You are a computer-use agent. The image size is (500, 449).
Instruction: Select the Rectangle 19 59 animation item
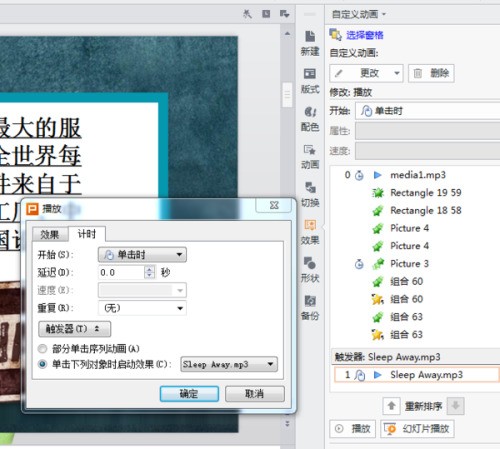tap(426, 193)
